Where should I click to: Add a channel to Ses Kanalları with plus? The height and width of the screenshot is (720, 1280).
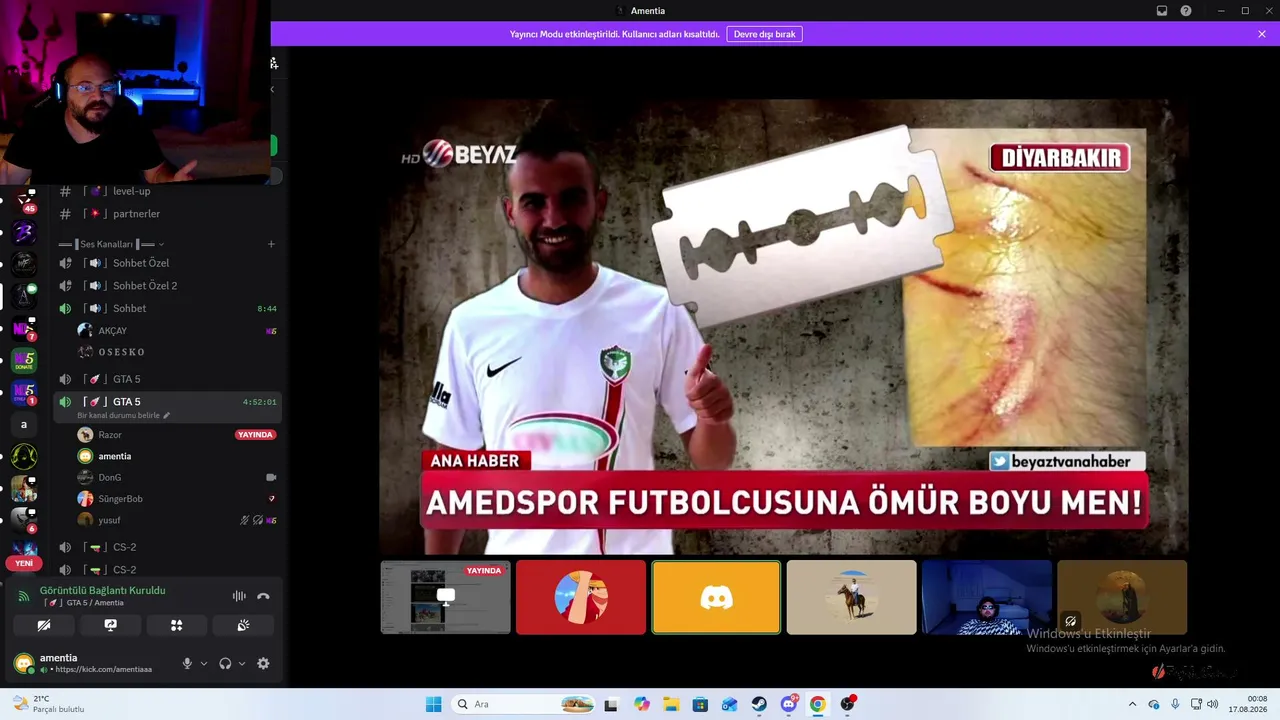pyautogui.click(x=271, y=244)
